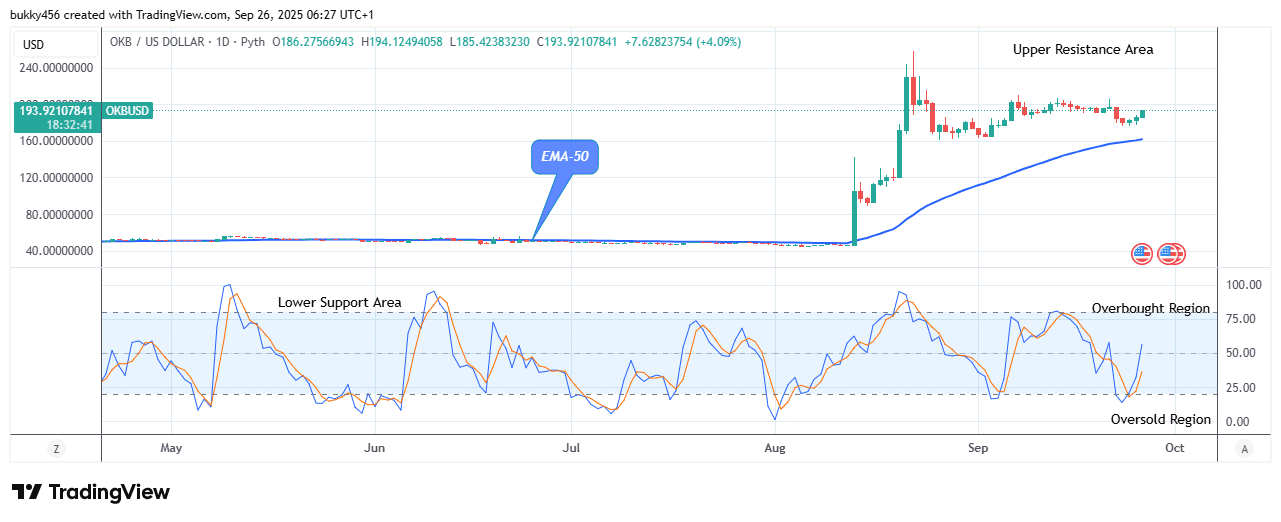Click the 120.00000000 price axis label
The width and height of the screenshot is (1281, 522).
point(58,178)
